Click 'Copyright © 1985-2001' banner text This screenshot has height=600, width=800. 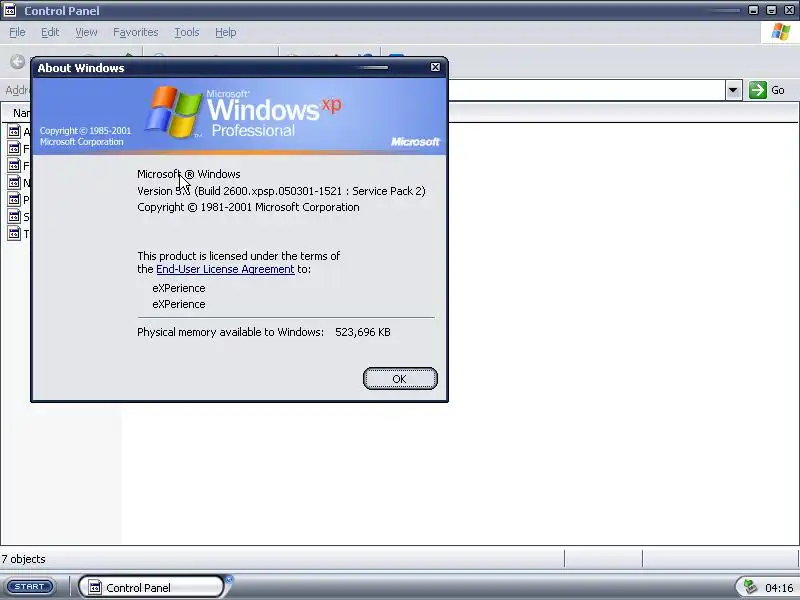coord(85,131)
